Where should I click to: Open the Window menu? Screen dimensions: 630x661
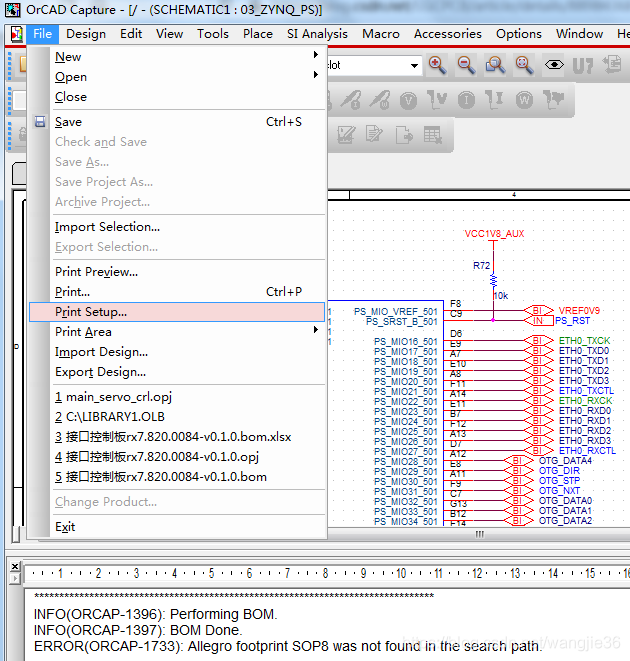pos(579,34)
